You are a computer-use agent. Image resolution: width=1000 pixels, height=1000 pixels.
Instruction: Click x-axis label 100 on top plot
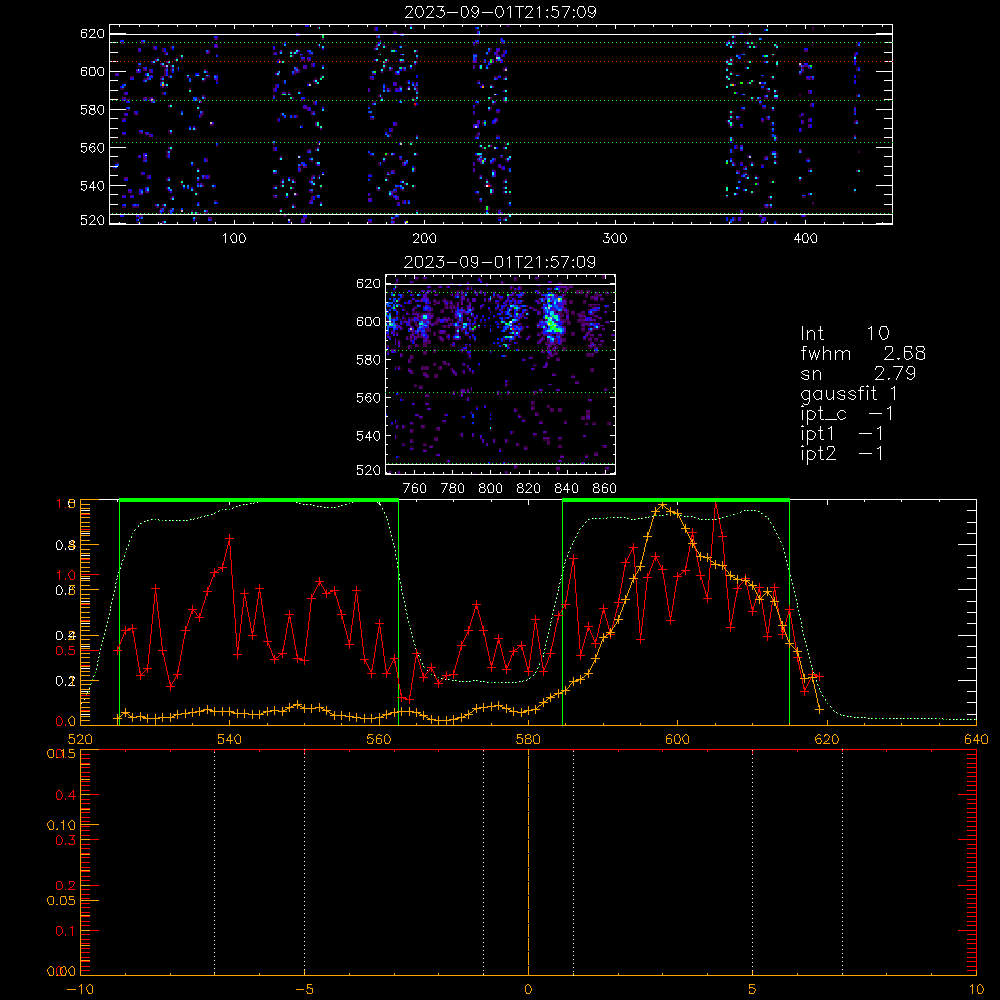click(x=234, y=239)
